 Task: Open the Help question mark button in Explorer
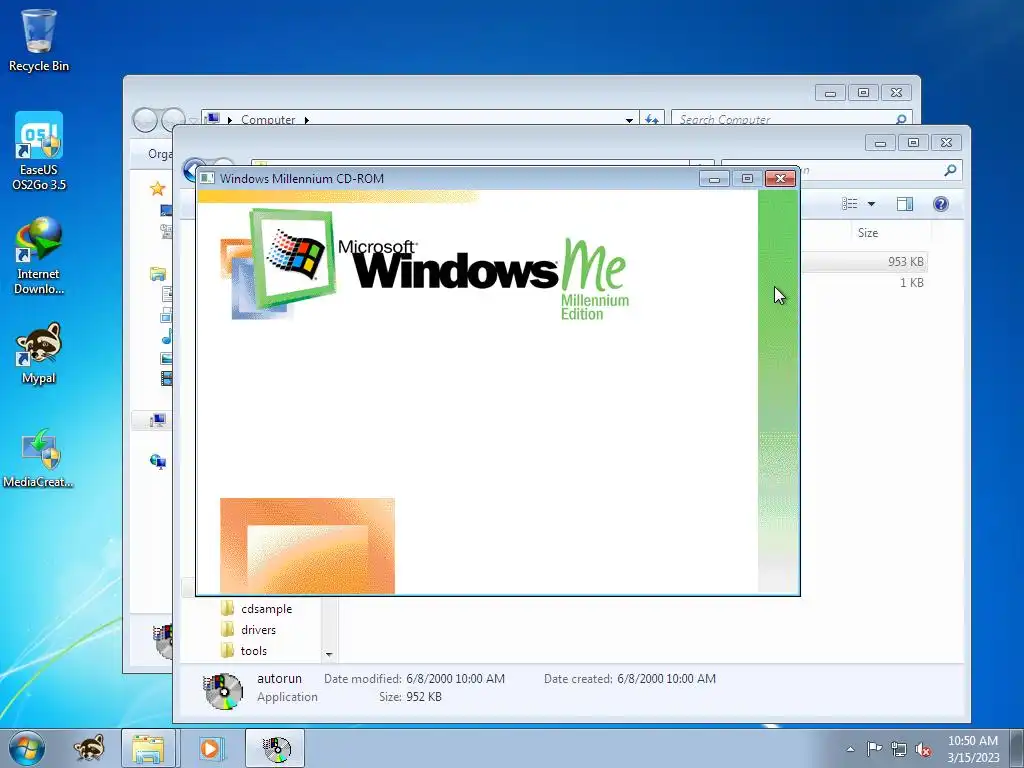click(x=940, y=204)
